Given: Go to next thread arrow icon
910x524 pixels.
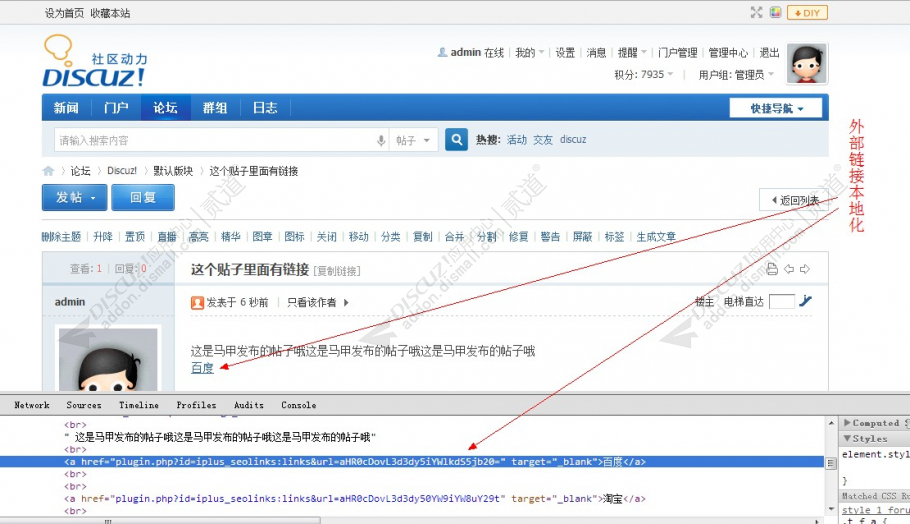Looking at the screenshot, I should pos(804,269).
